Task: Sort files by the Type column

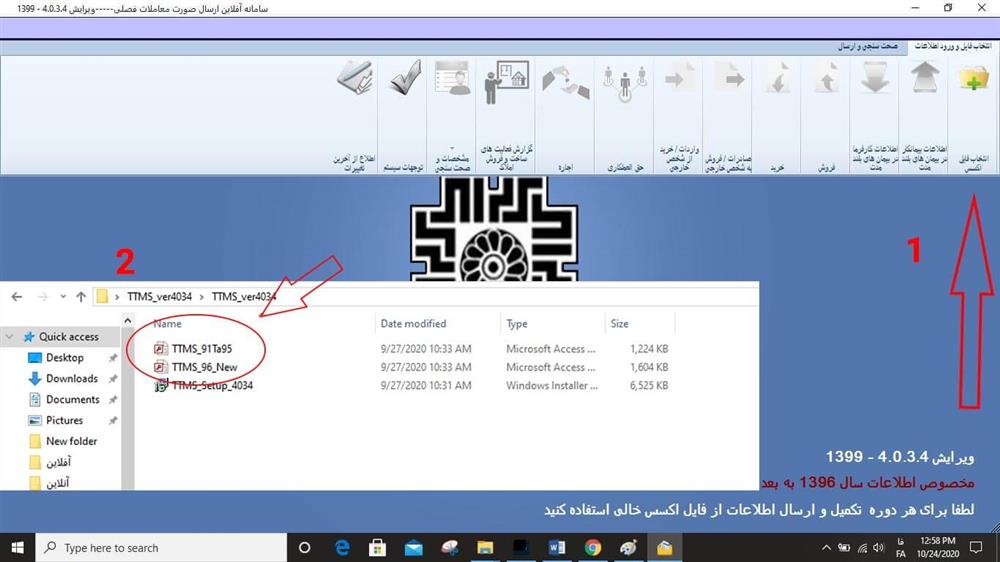Action: click(x=517, y=323)
